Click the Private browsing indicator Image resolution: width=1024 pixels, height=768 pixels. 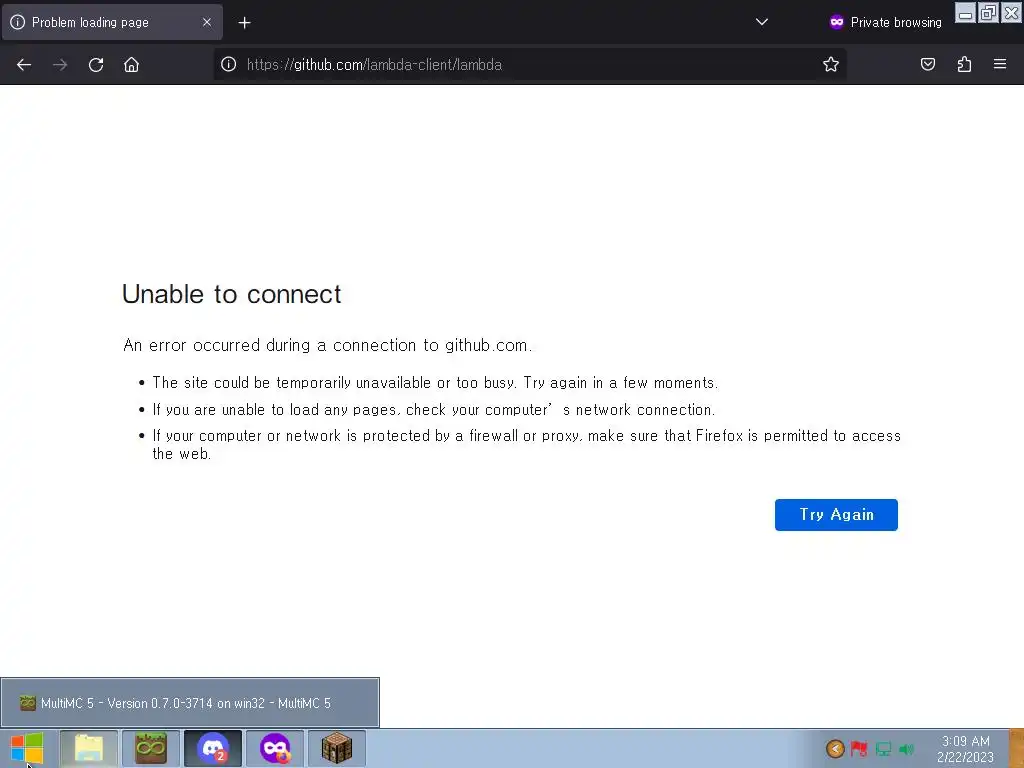(x=886, y=22)
